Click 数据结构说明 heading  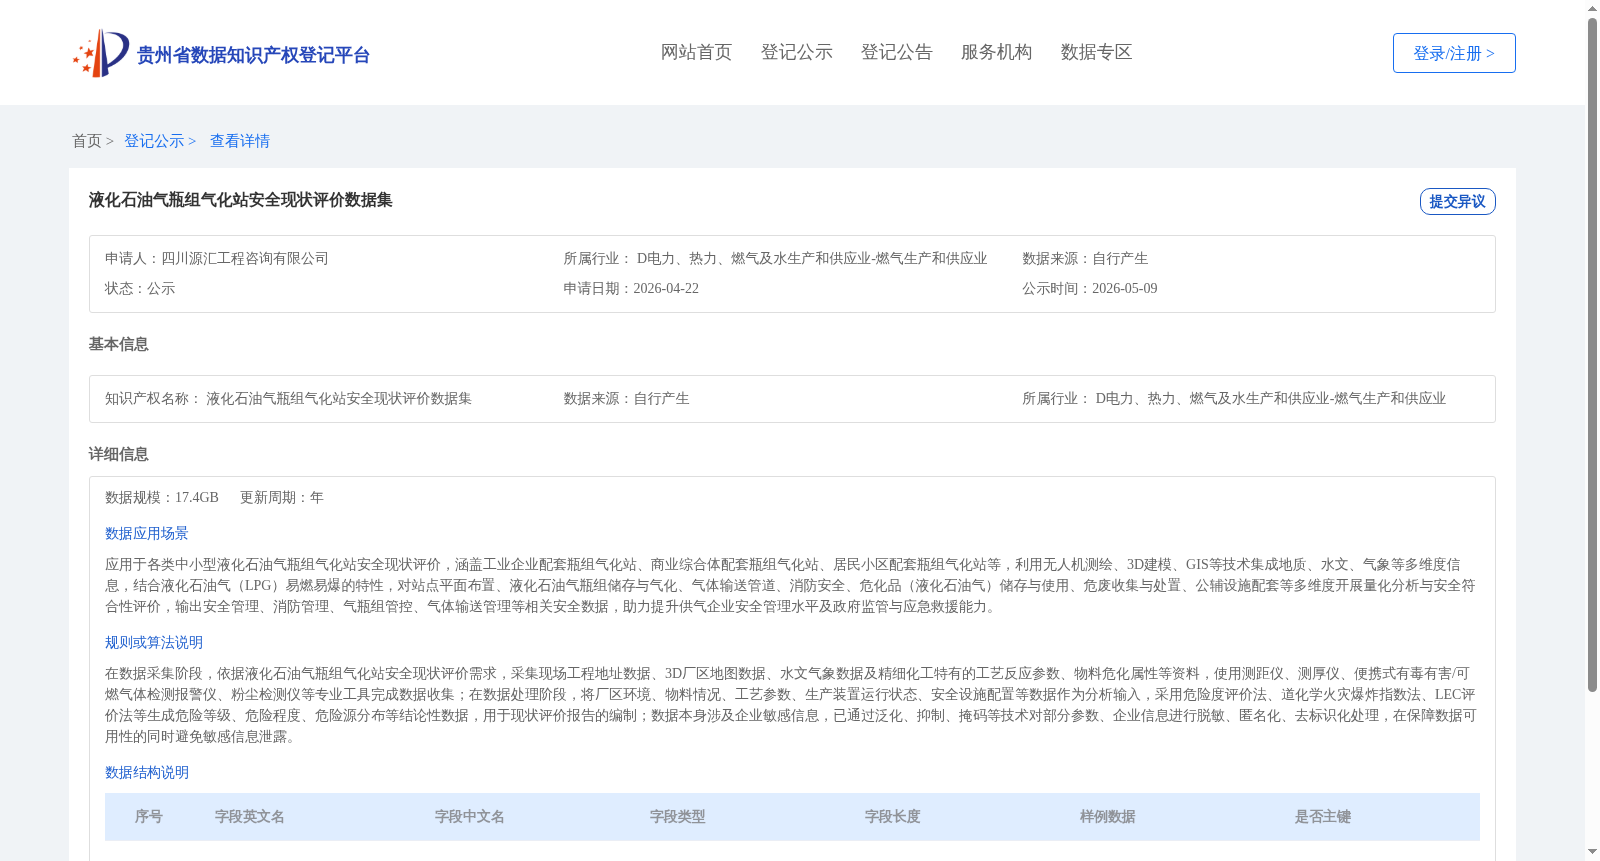pos(147,772)
